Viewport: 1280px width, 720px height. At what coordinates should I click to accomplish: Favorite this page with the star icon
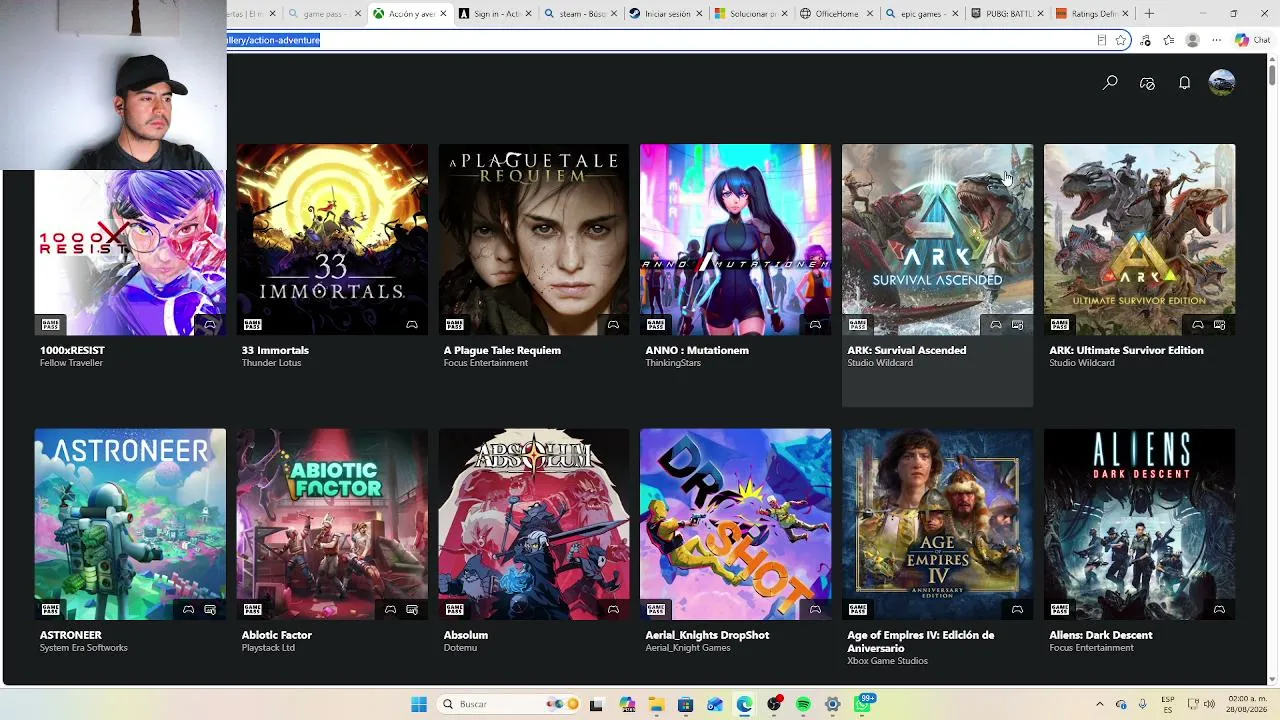pos(1121,40)
